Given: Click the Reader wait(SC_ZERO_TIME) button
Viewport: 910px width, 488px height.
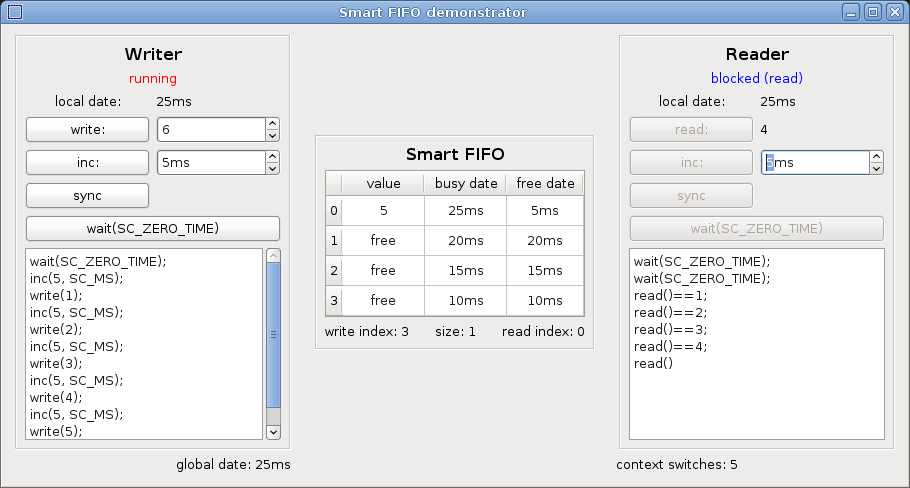Looking at the screenshot, I should [757, 229].
